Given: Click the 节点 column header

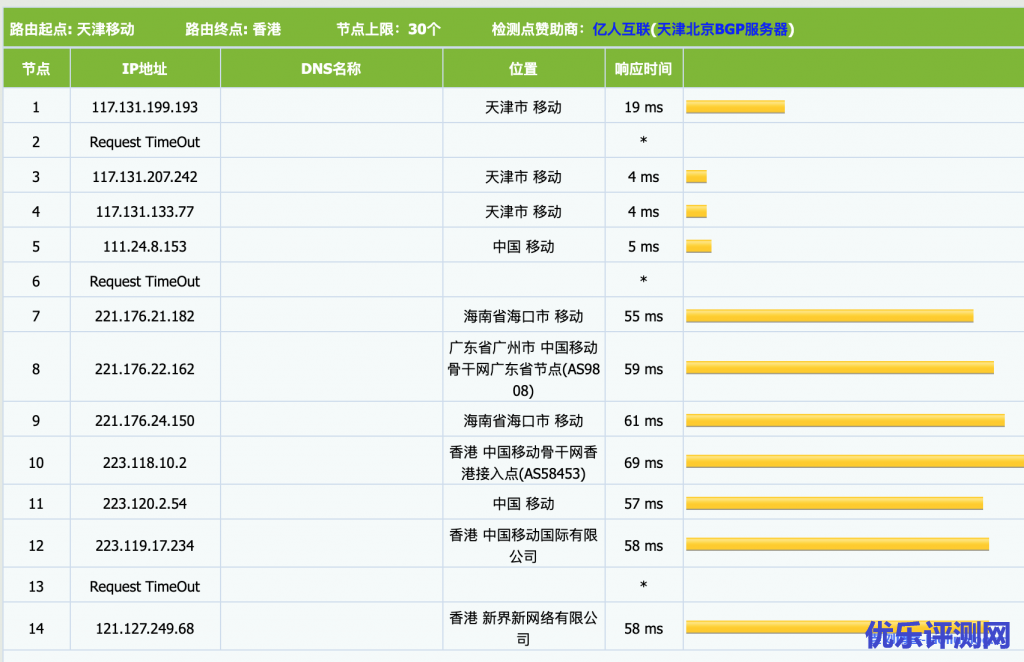Looking at the screenshot, I should point(36,69).
